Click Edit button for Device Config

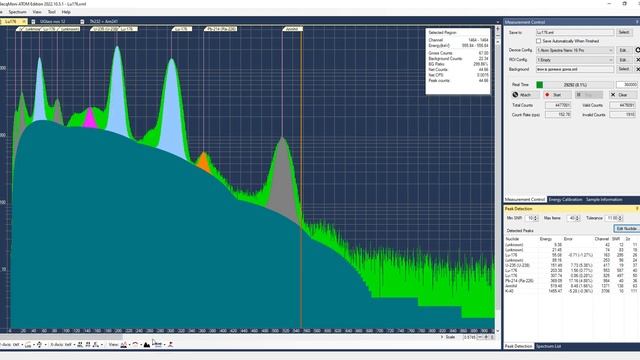(x=623, y=50)
